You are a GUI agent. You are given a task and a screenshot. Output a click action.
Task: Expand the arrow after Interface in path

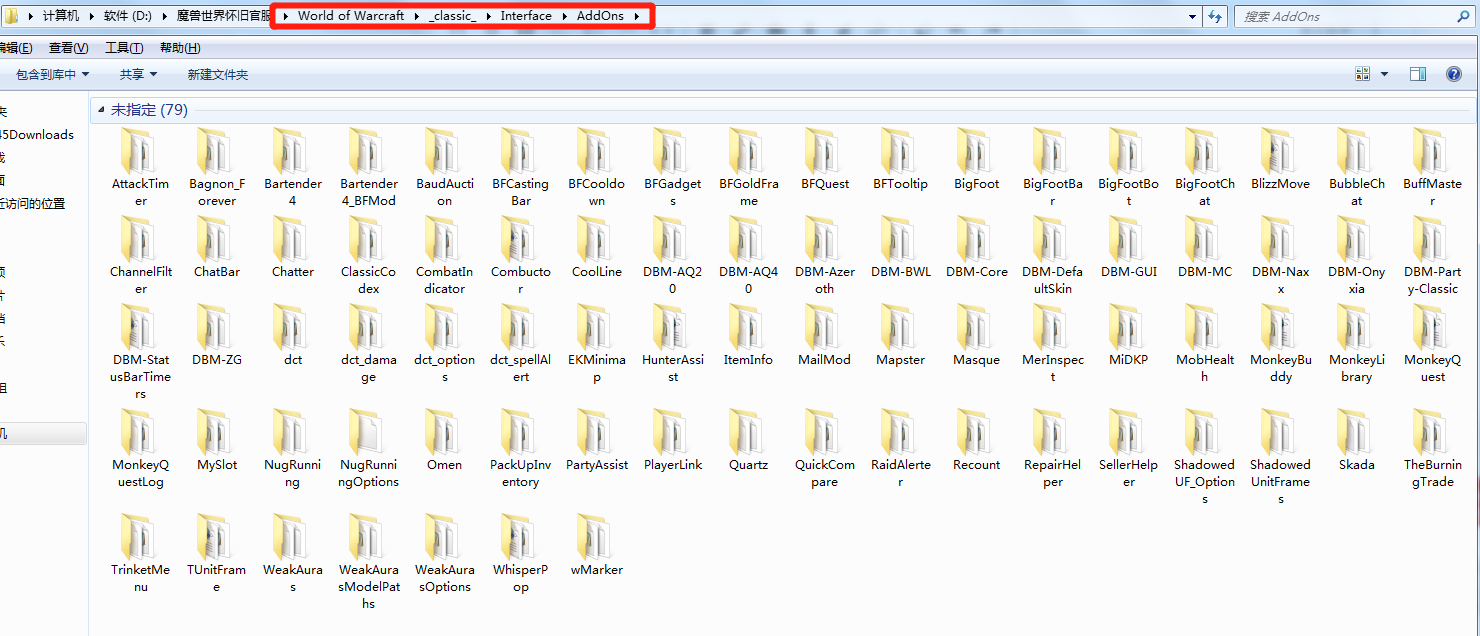[x=564, y=16]
